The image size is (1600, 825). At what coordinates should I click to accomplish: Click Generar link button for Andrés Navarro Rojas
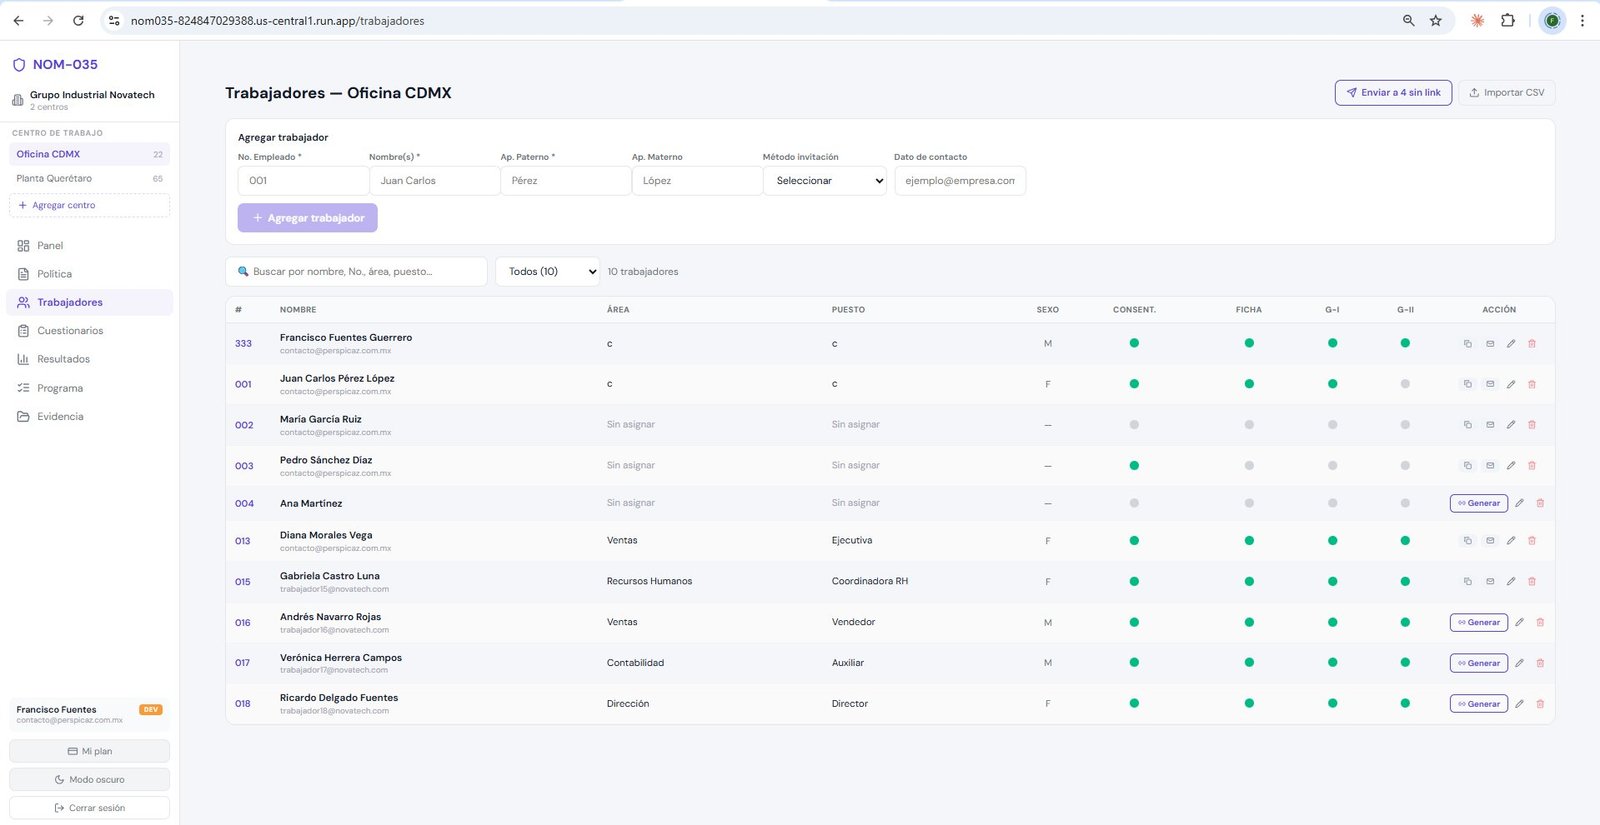click(1478, 623)
